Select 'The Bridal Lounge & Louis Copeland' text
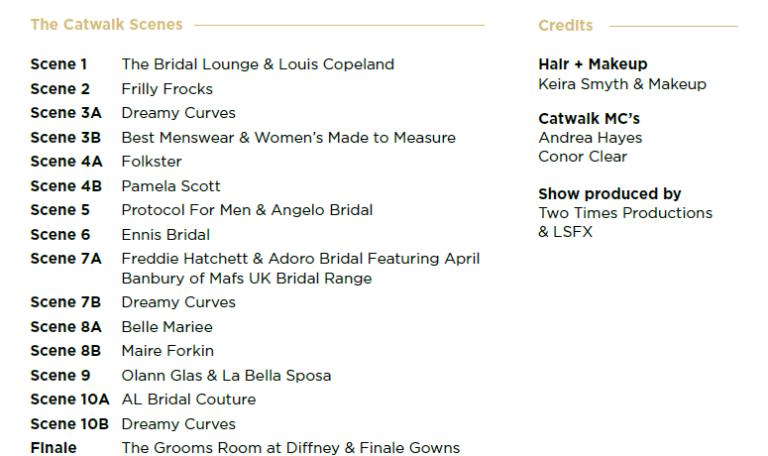This screenshot has height=456, width=768. [x=257, y=64]
